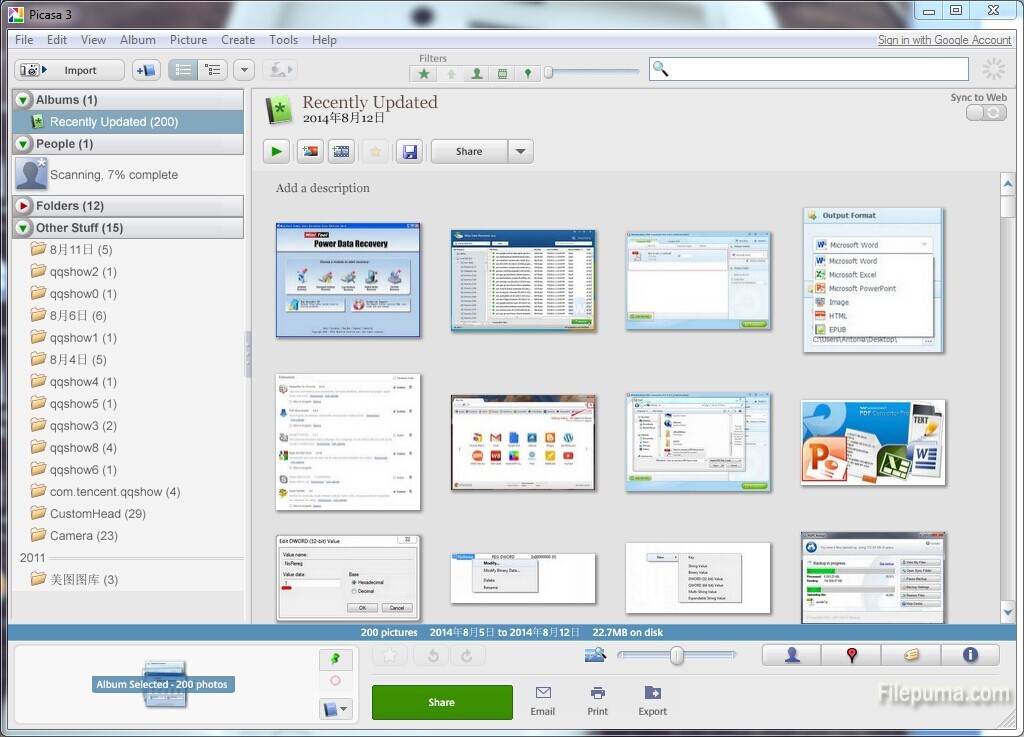Open the dropdown beside Share button

click(520, 152)
